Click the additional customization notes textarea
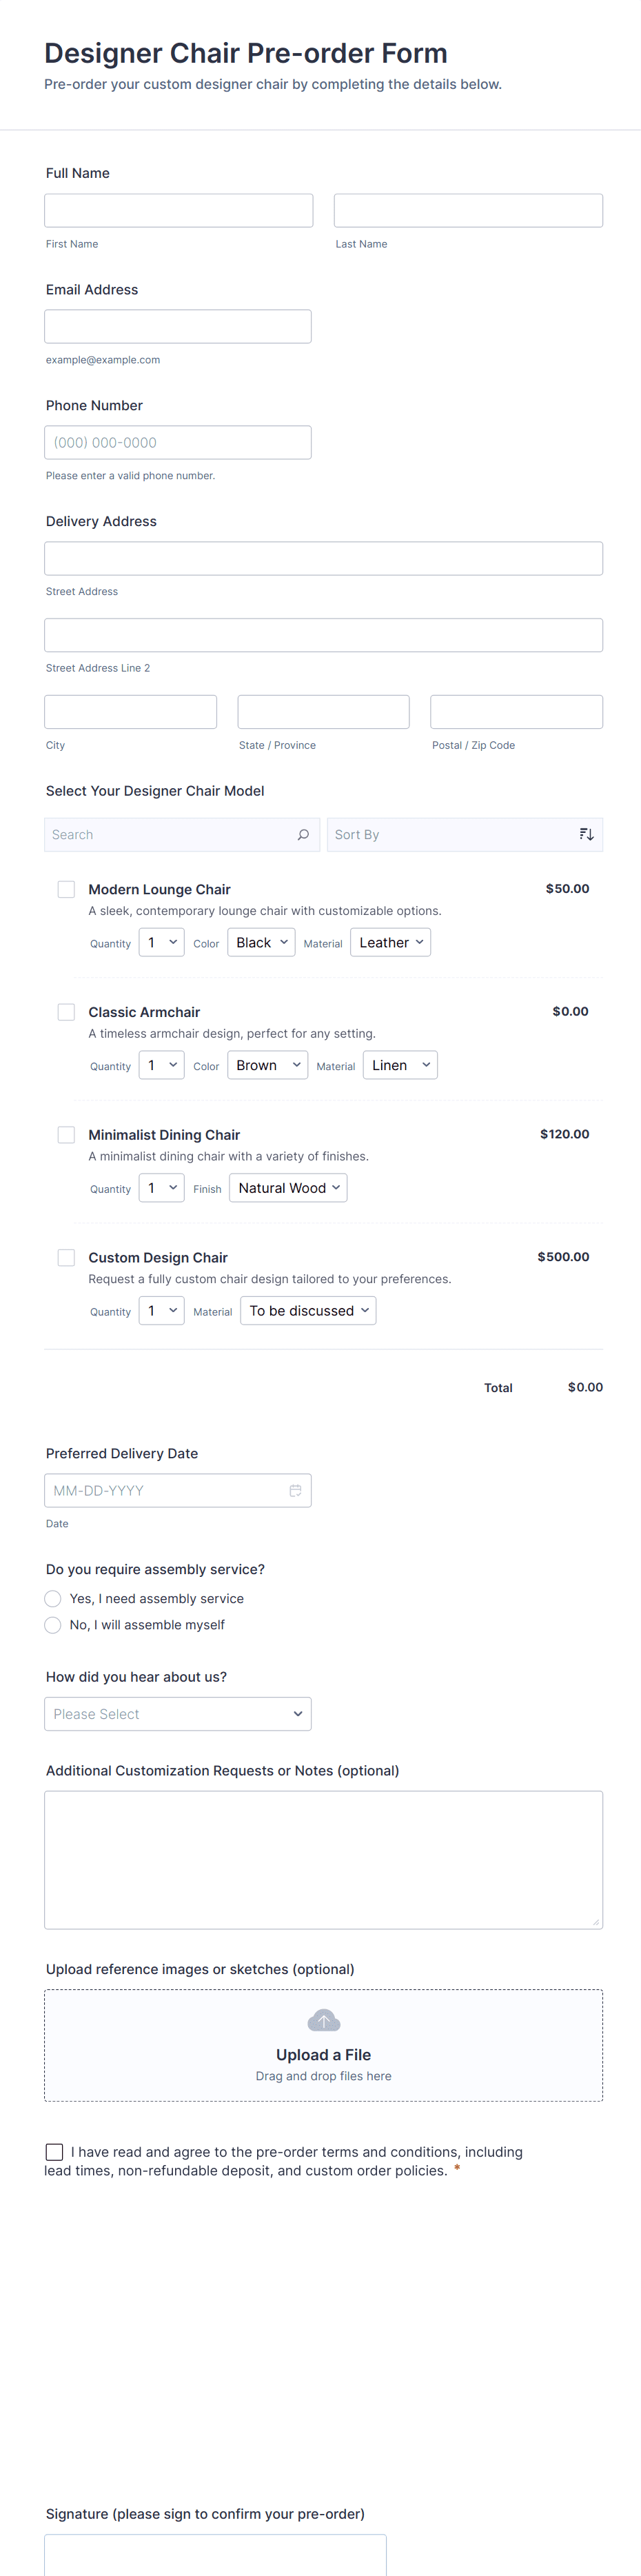641x2576 pixels. coord(323,1860)
